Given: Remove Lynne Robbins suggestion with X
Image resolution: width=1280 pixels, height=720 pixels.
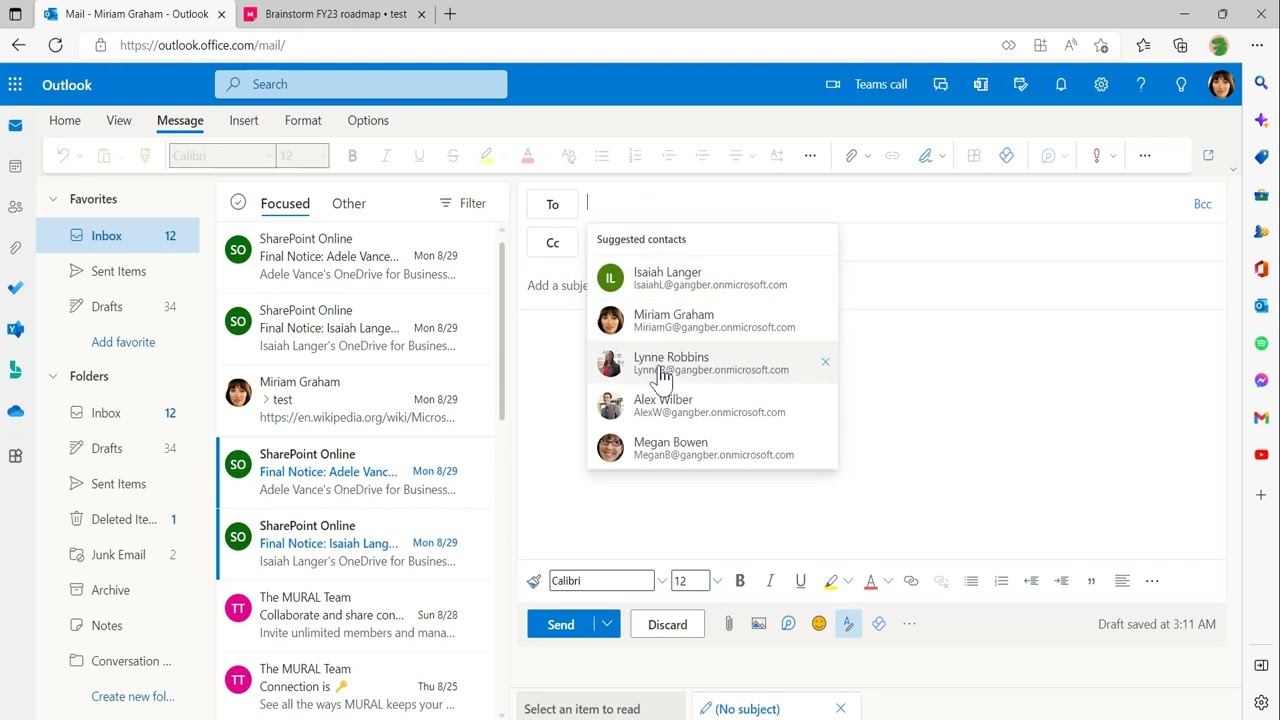Looking at the screenshot, I should point(825,362).
